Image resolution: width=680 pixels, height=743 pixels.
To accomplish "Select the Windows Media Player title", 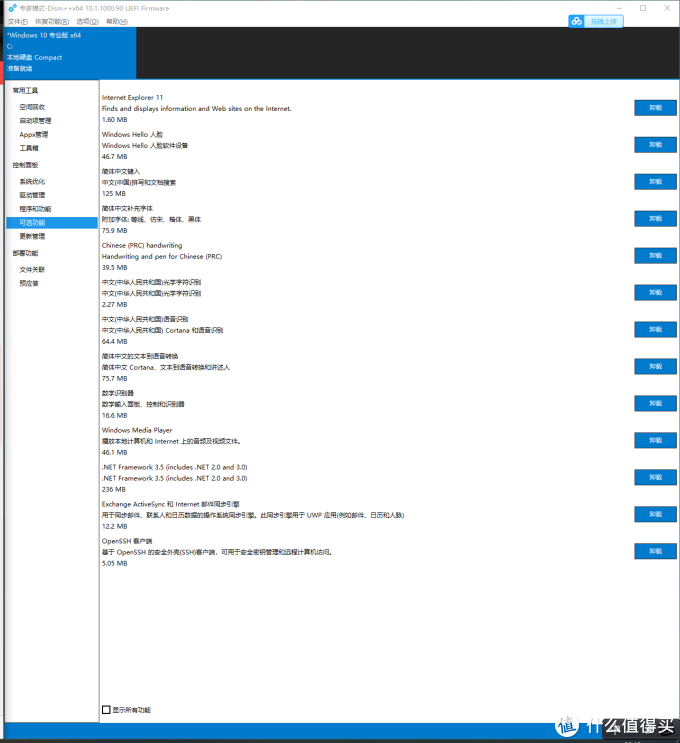I will [137, 430].
